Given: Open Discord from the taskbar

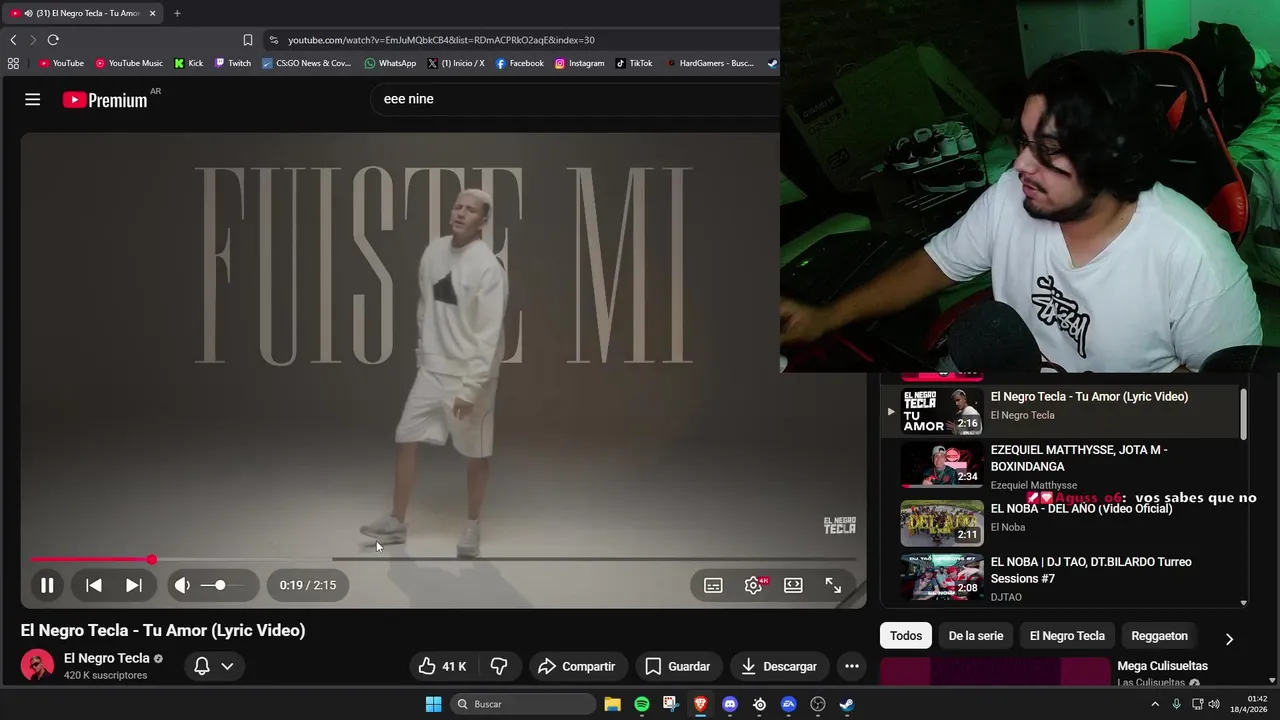Looking at the screenshot, I should pos(730,704).
